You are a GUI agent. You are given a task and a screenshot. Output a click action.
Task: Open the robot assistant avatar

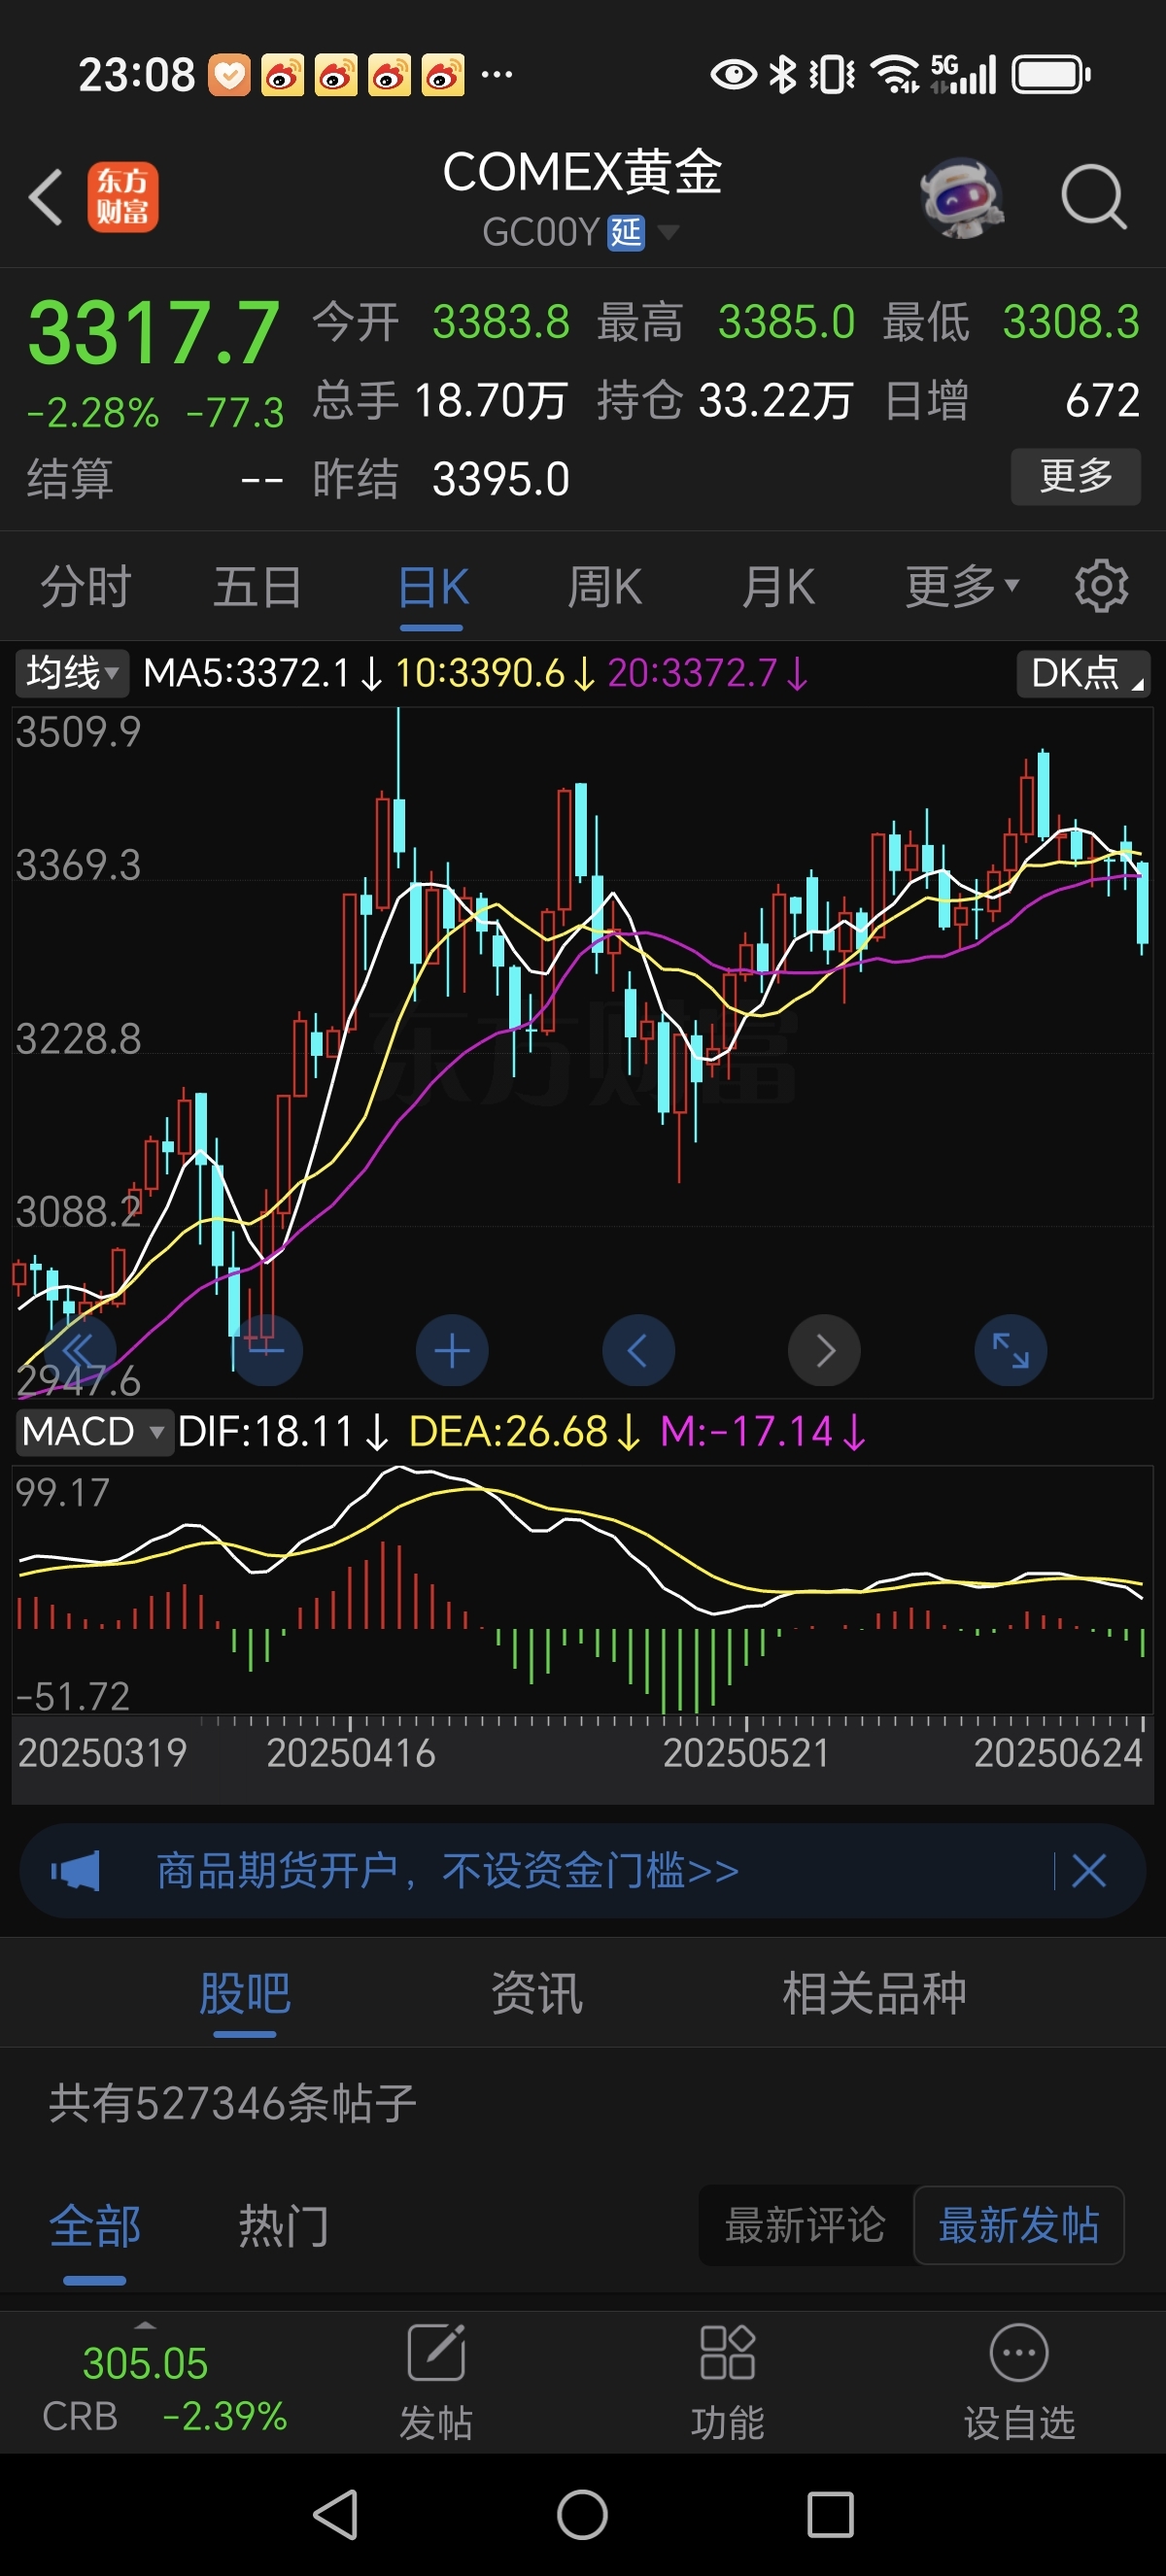pos(961,197)
